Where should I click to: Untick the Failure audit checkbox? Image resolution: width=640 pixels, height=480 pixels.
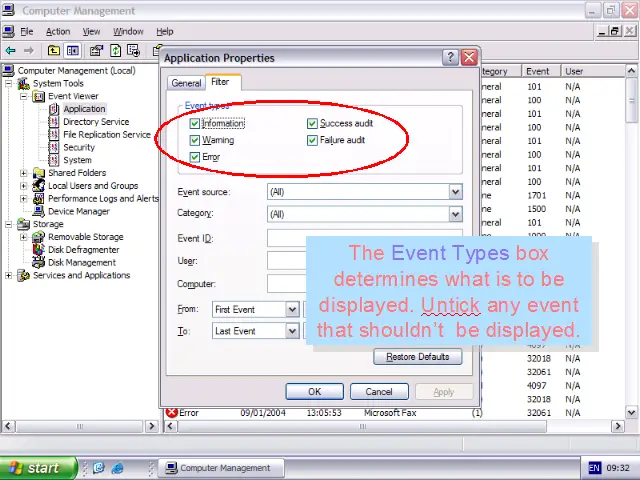(312, 140)
